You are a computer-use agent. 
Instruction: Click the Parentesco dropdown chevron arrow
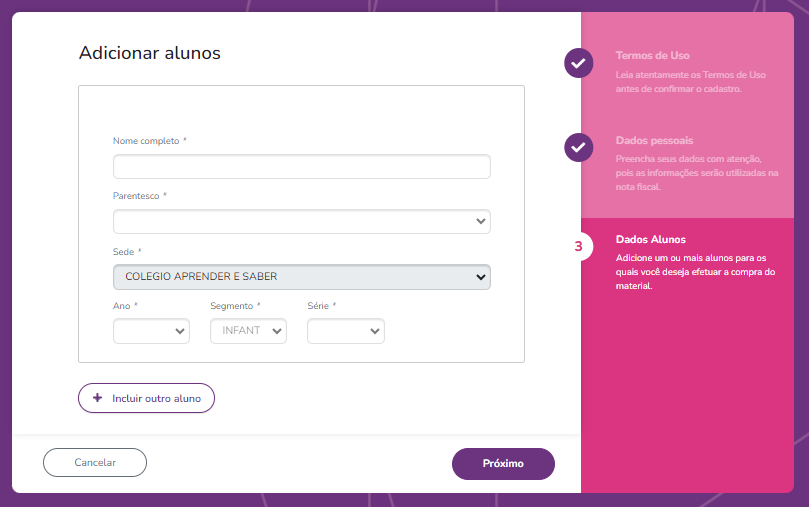[x=480, y=221]
